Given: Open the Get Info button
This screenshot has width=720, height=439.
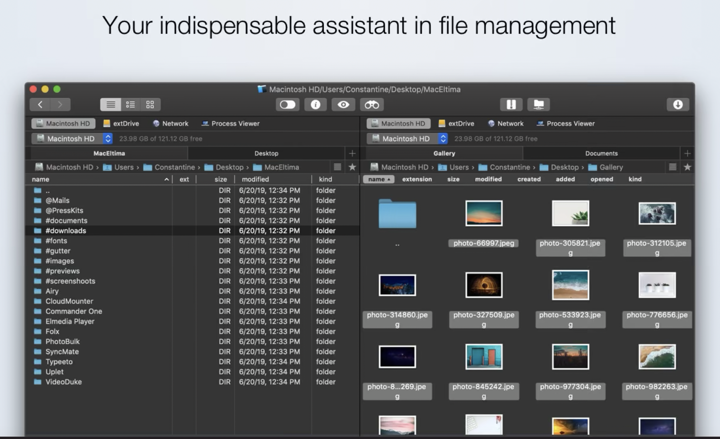Looking at the screenshot, I should coord(315,105).
